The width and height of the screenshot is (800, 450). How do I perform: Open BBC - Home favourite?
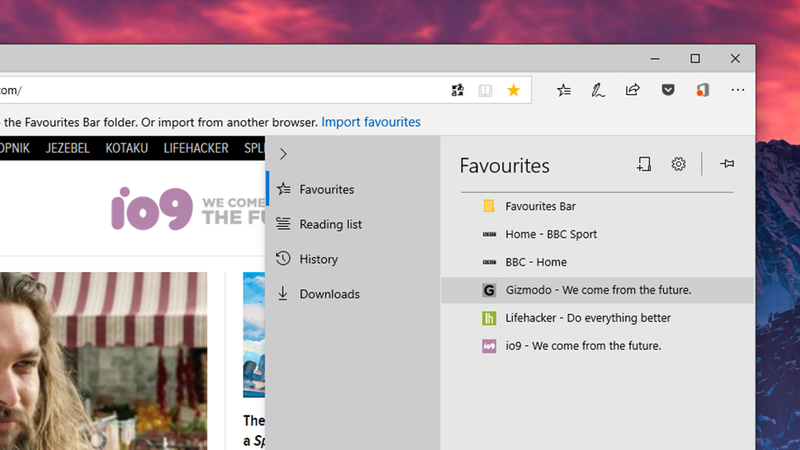pyautogui.click(x=597, y=262)
